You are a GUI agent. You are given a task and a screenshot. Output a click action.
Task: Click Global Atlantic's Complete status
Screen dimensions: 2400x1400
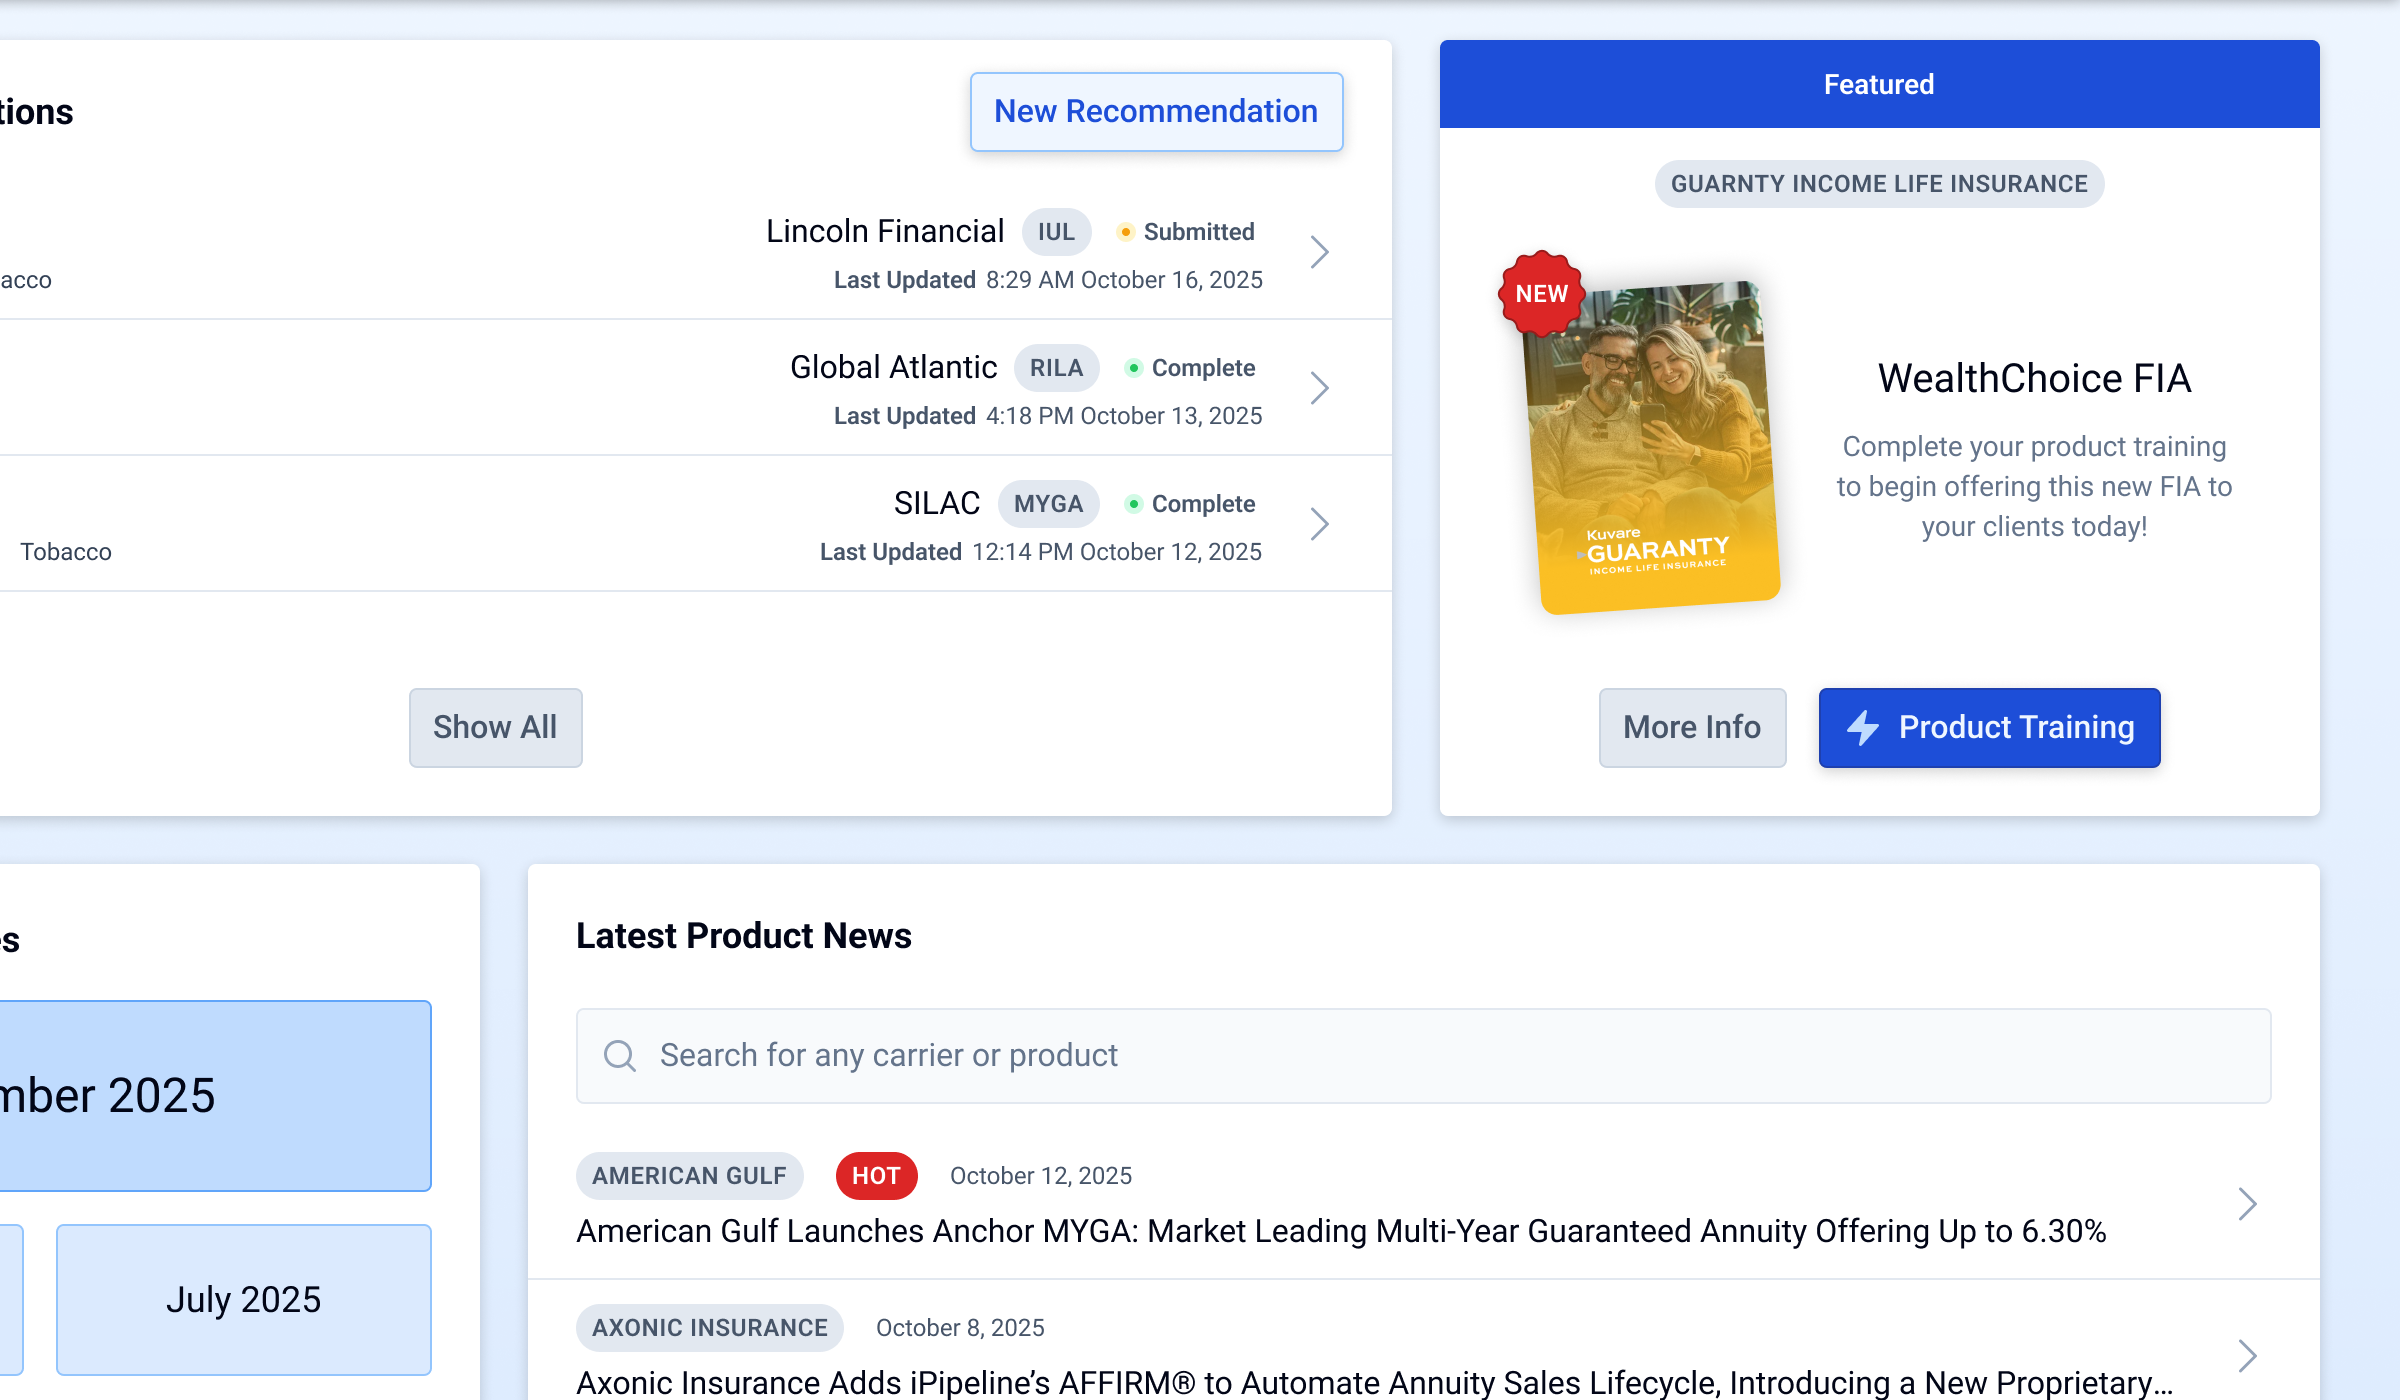point(1190,368)
